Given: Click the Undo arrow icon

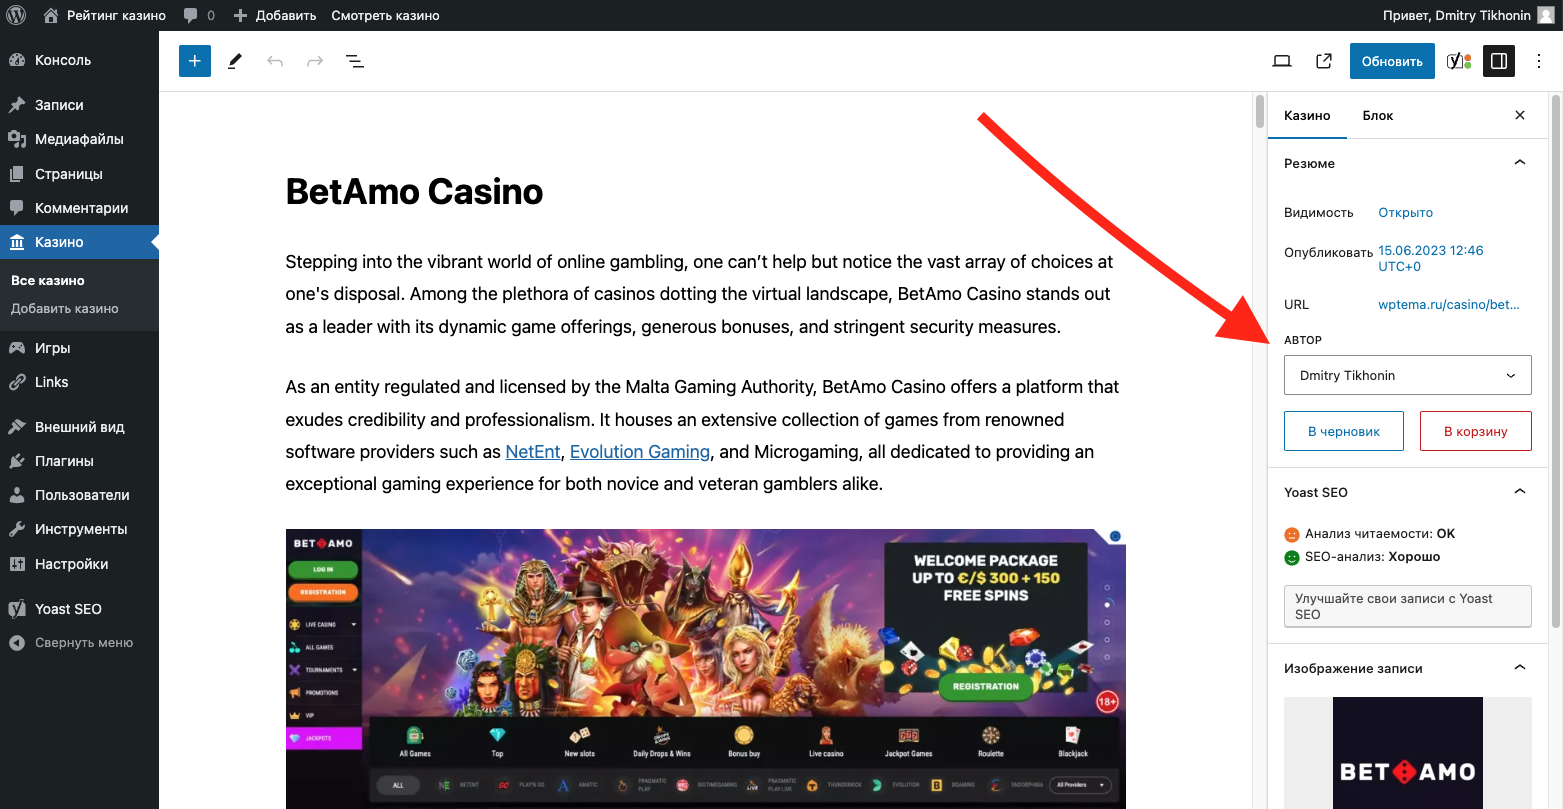Looking at the screenshot, I should [275, 61].
